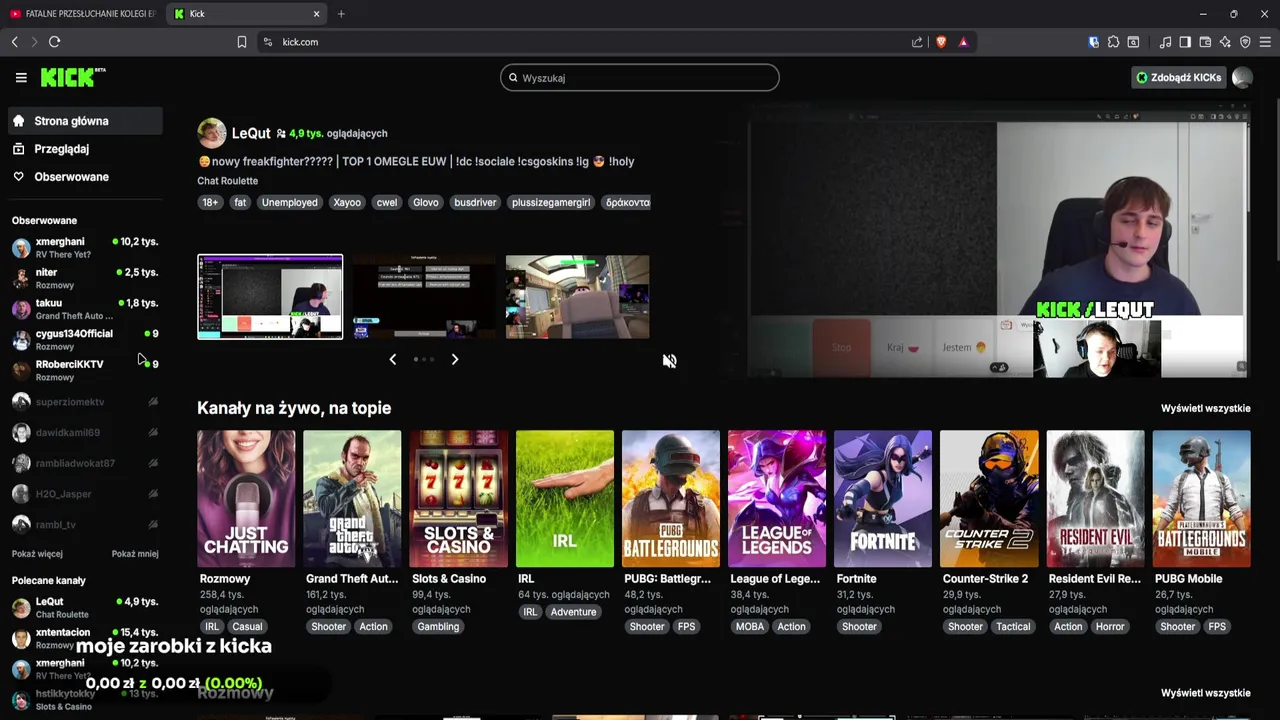The width and height of the screenshot is (1280, 720).
Task: Click the Unemployed stream tag
Action: [x=289, y=202]
